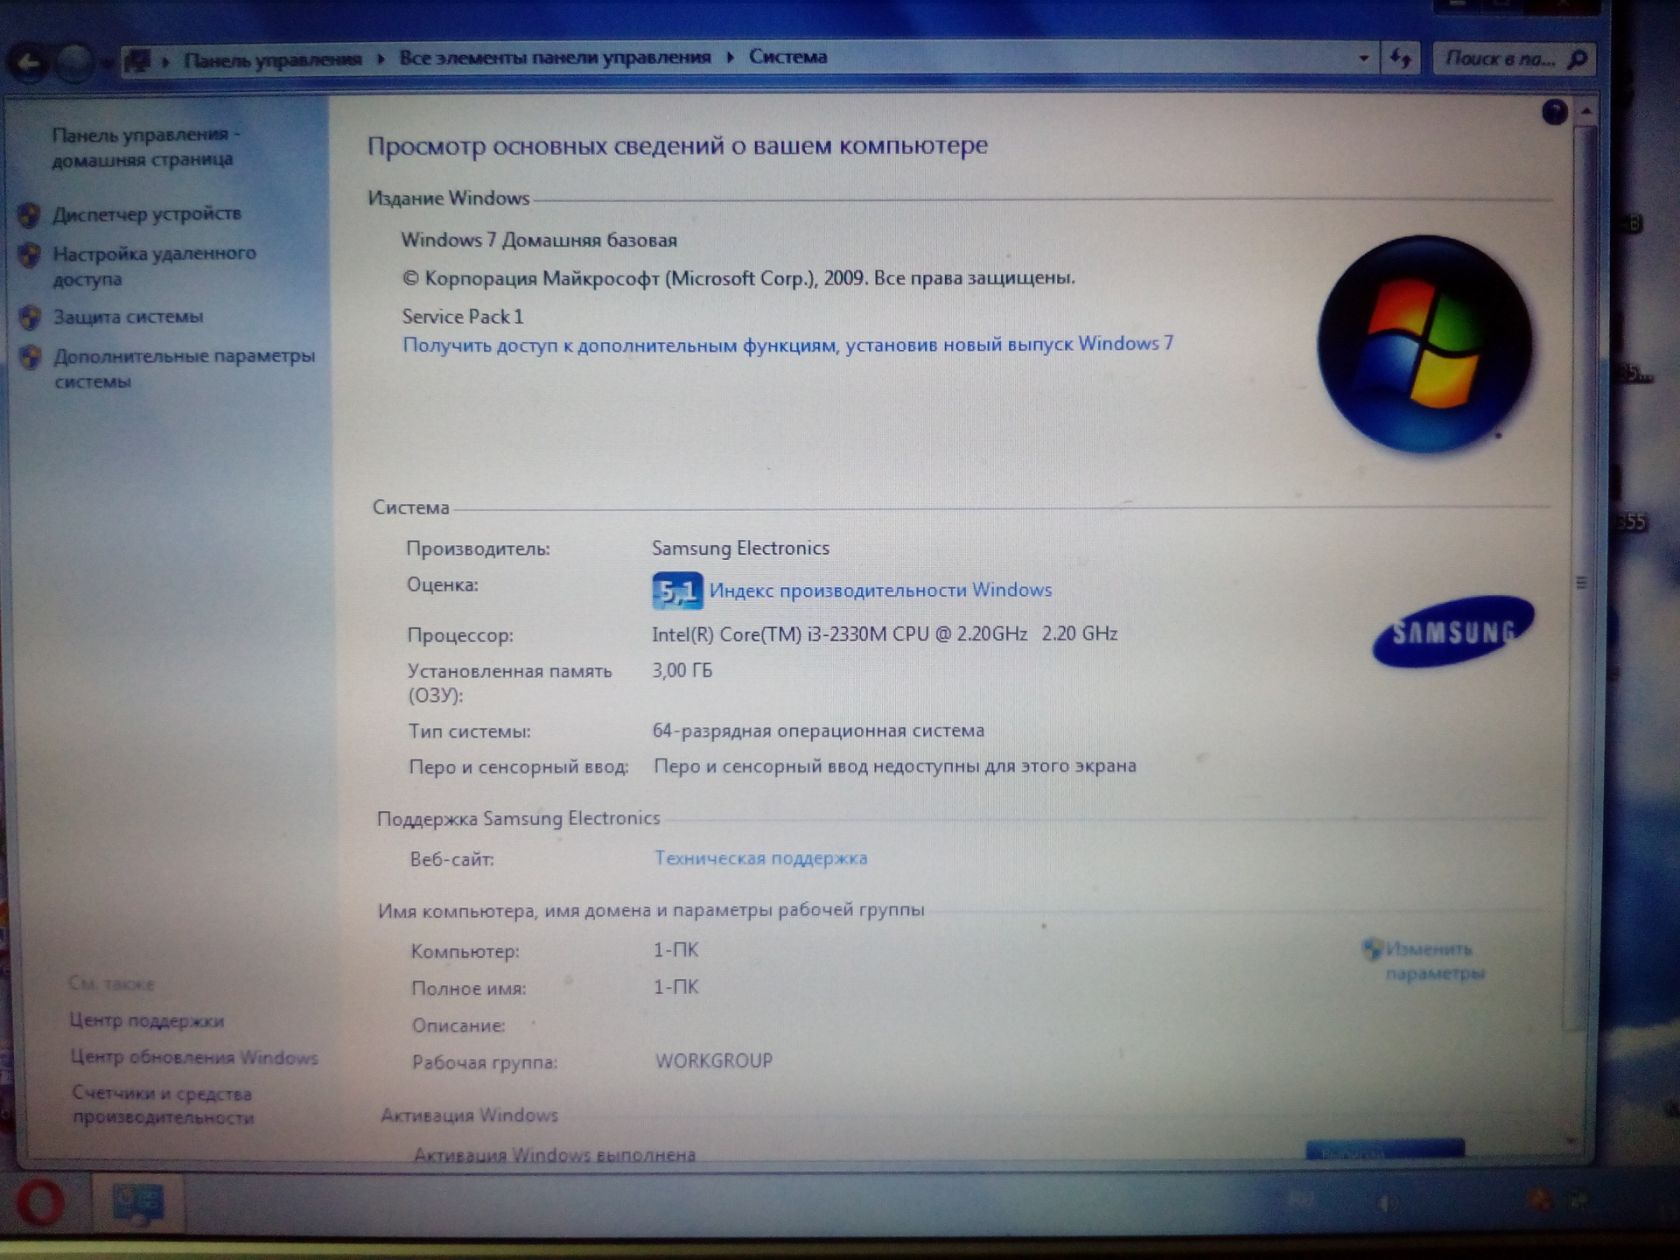The image size is (1680, 1260).
Task: Click shield icon beside 'Диспетчер устройств'
Action: click(29, 214)
